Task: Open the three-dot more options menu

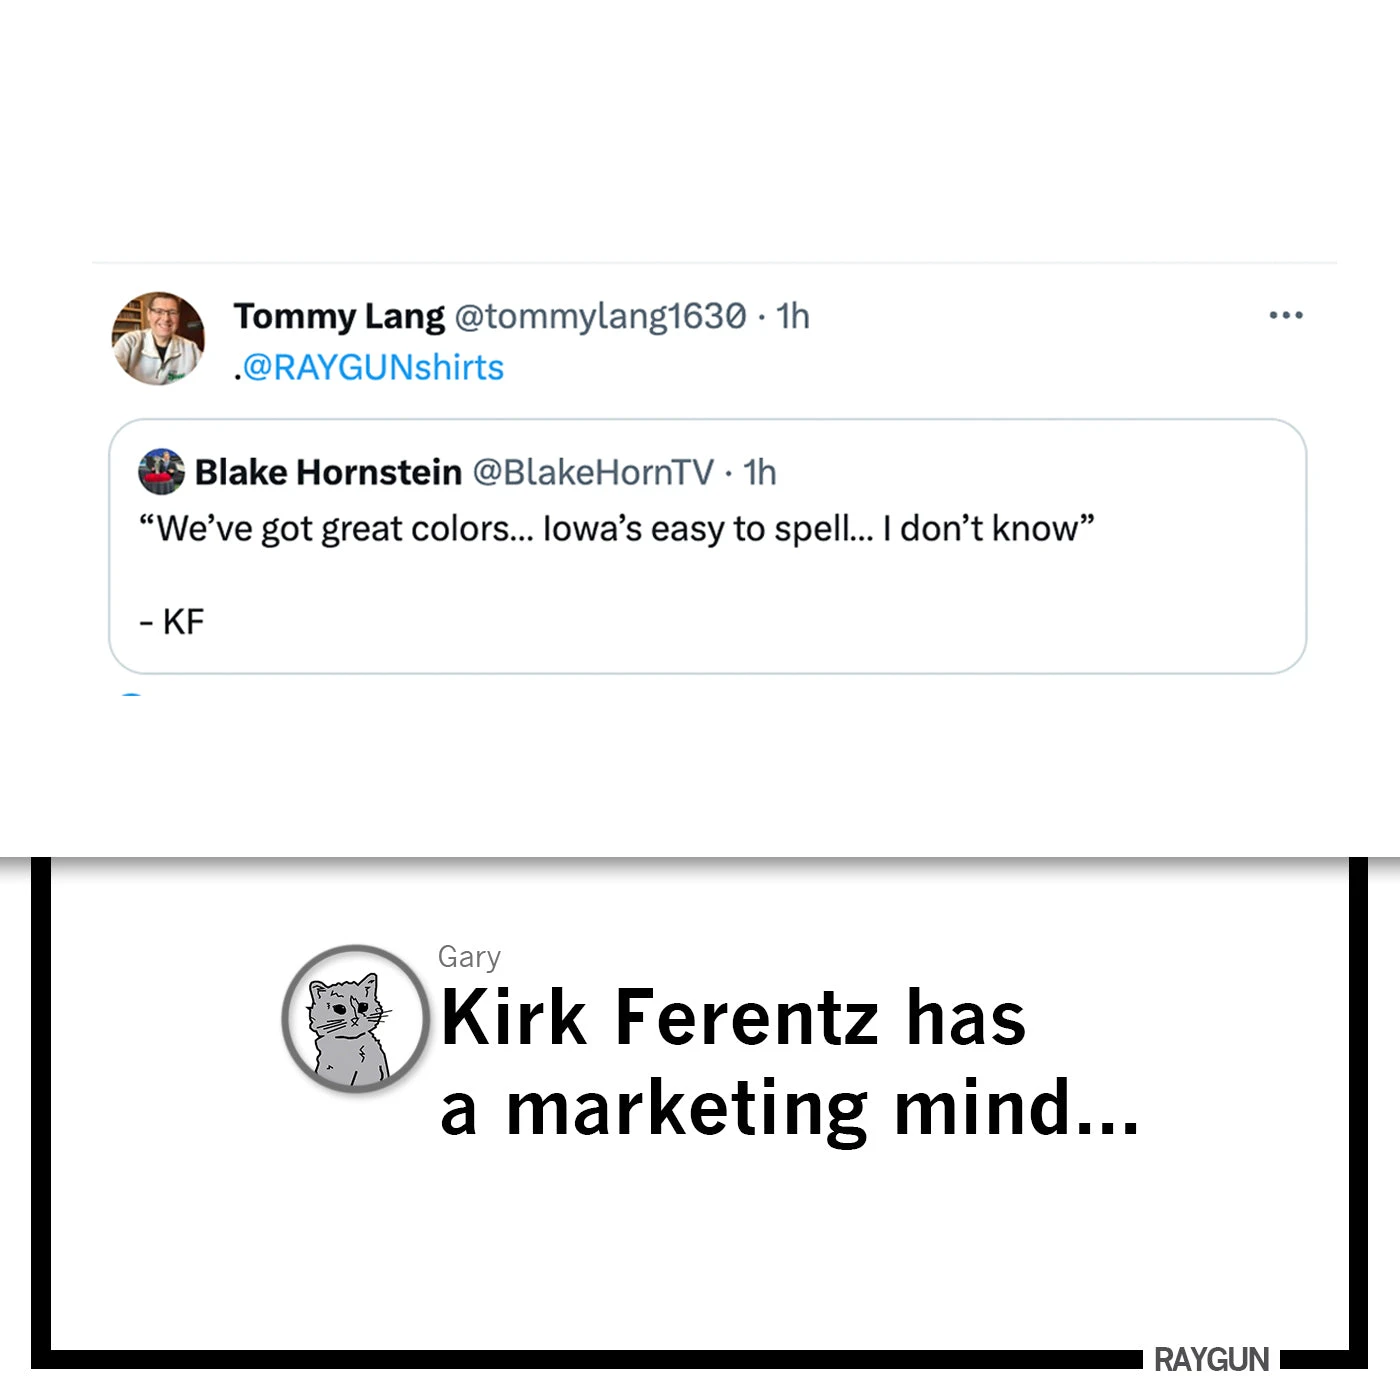Action: [1285, 315]
